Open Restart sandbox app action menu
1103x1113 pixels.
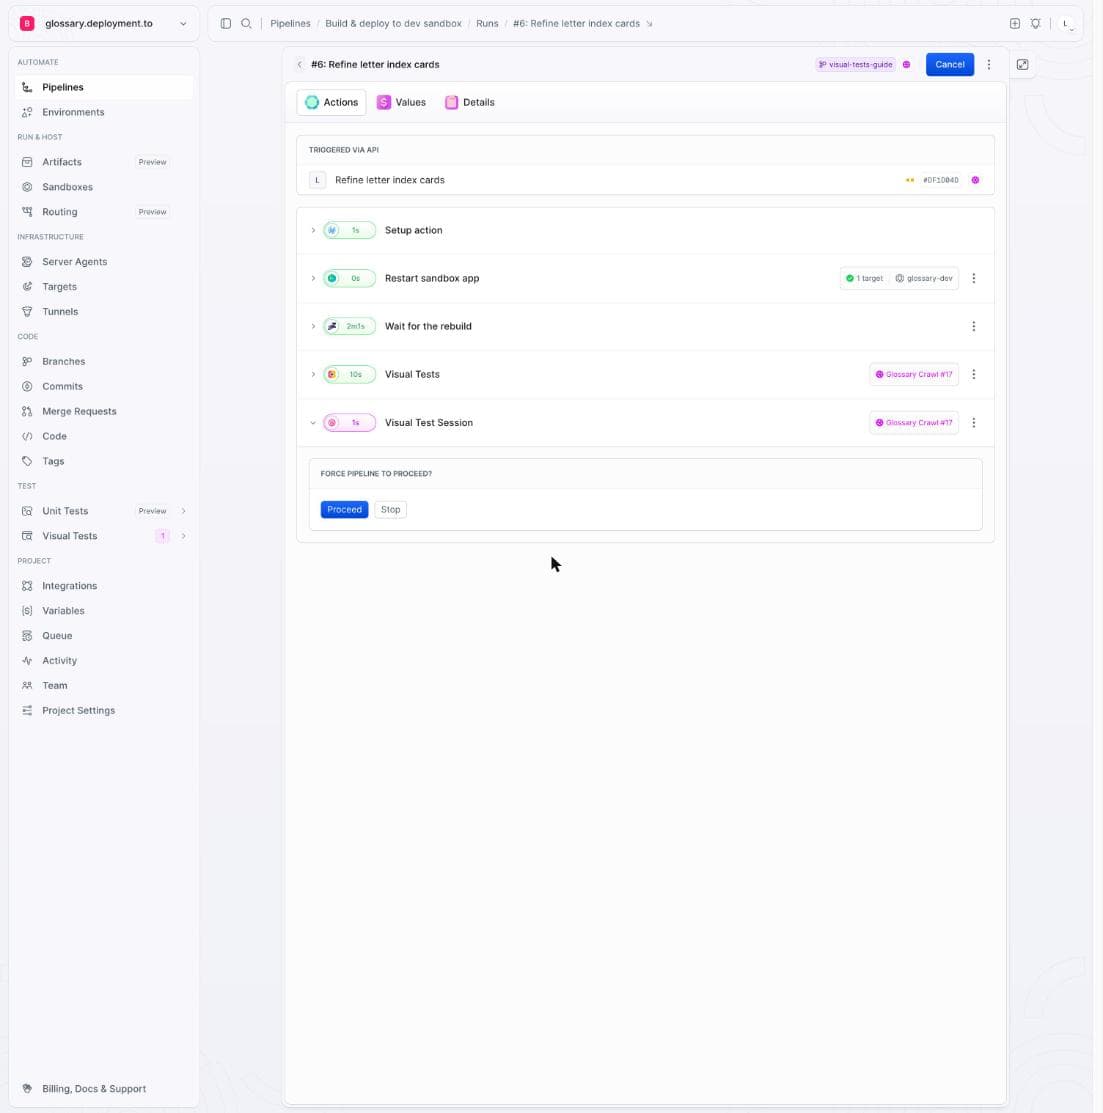[x=974, y=278]
